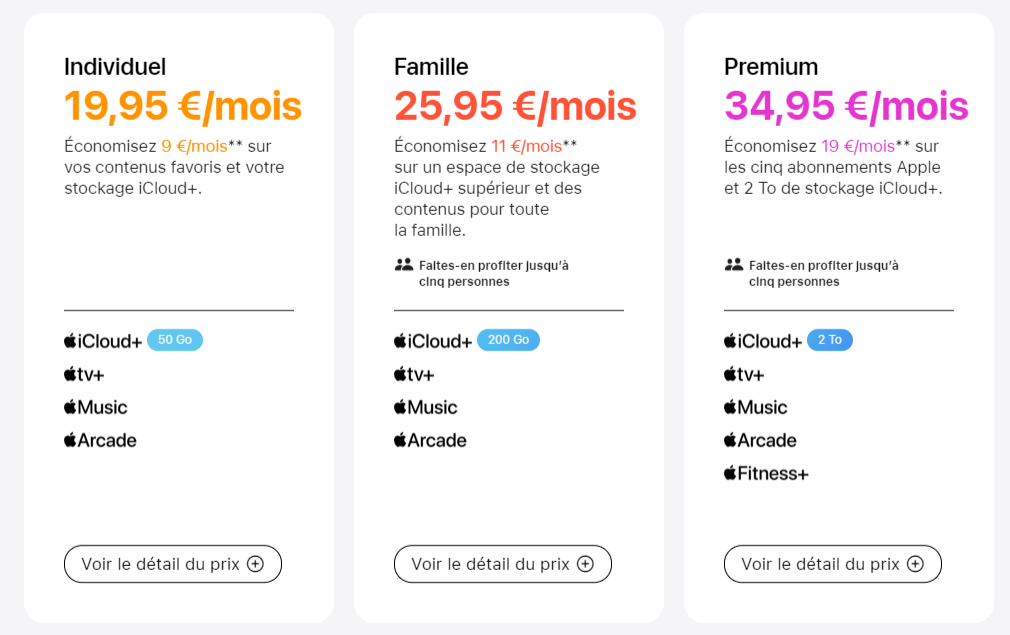Expand price details for Individuel plan

tap(173, 564)
